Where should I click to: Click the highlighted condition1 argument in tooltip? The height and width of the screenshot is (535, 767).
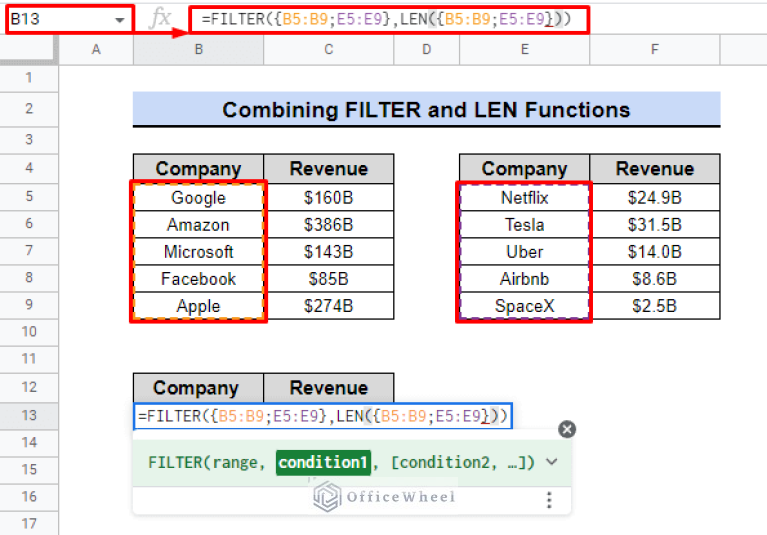[x=323, y=462]
